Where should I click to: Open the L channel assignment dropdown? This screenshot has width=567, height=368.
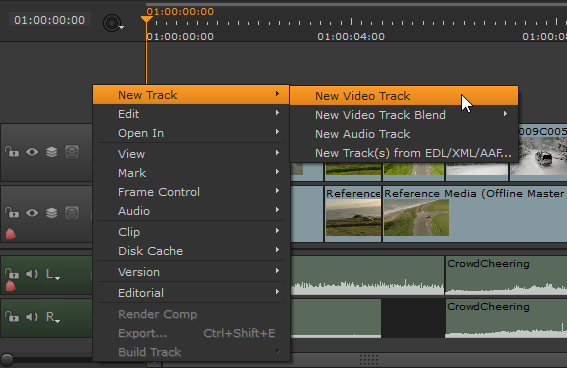pyautogui.click(x=53, y=274)
